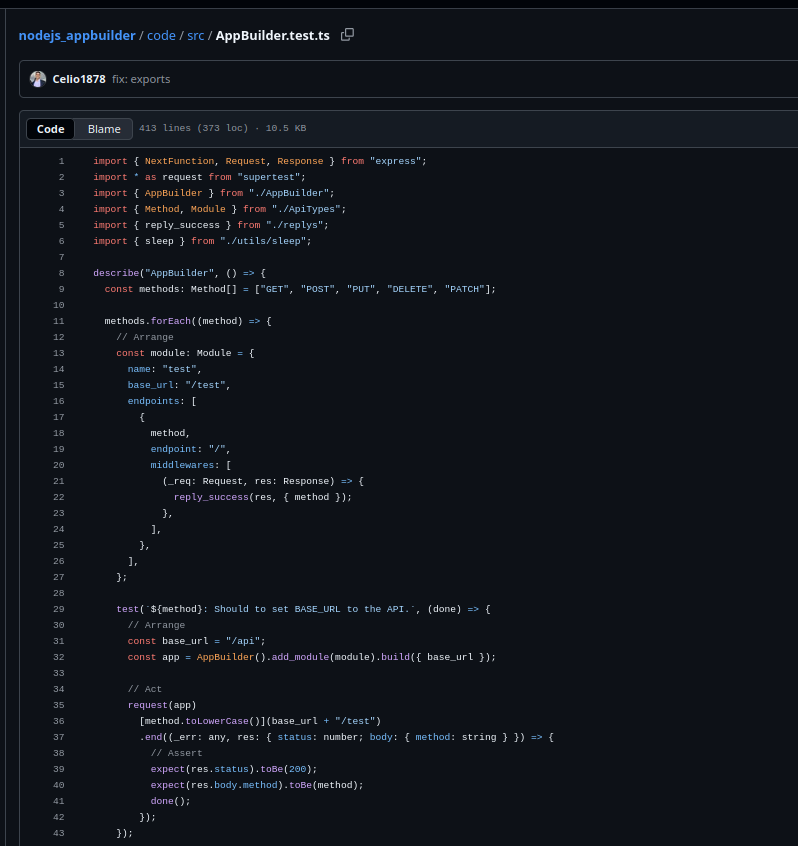
Task: Copy the file path using the copy icon
Action: [347, 35]
